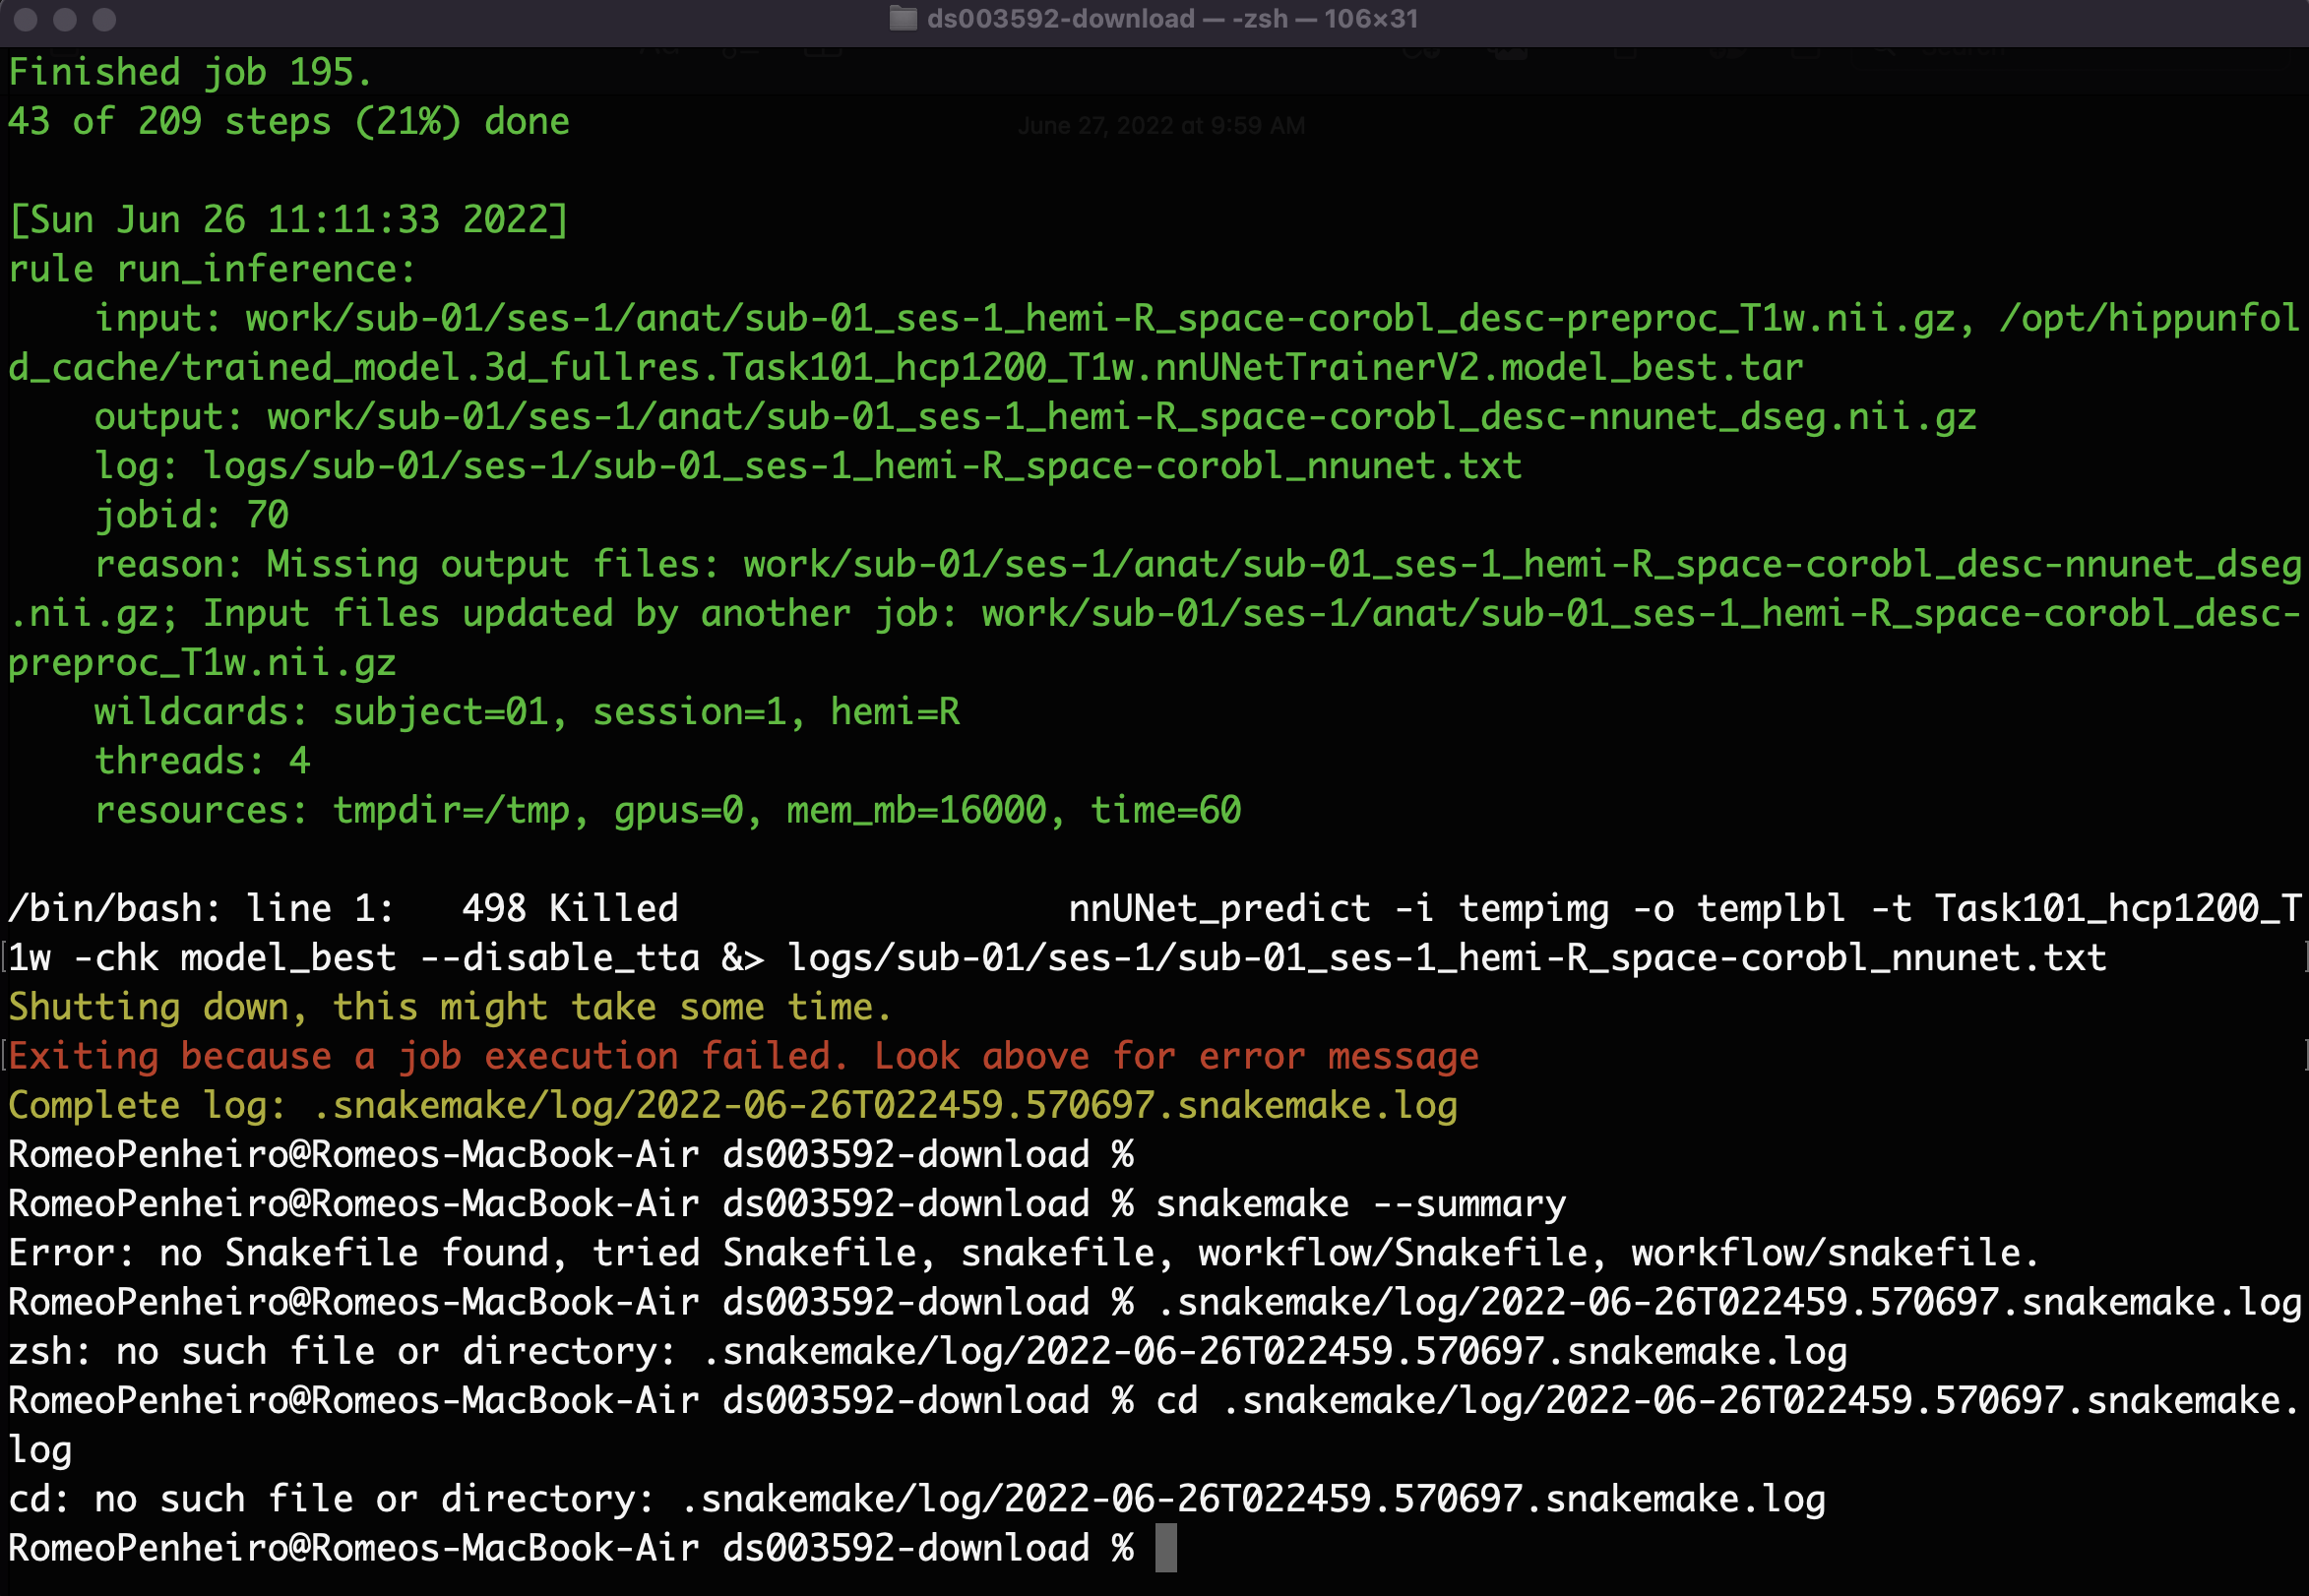The height and width of the screenshot is (1596, 2309).
Task: Select the green 'Finished job 195.' line
Action: 190,70
